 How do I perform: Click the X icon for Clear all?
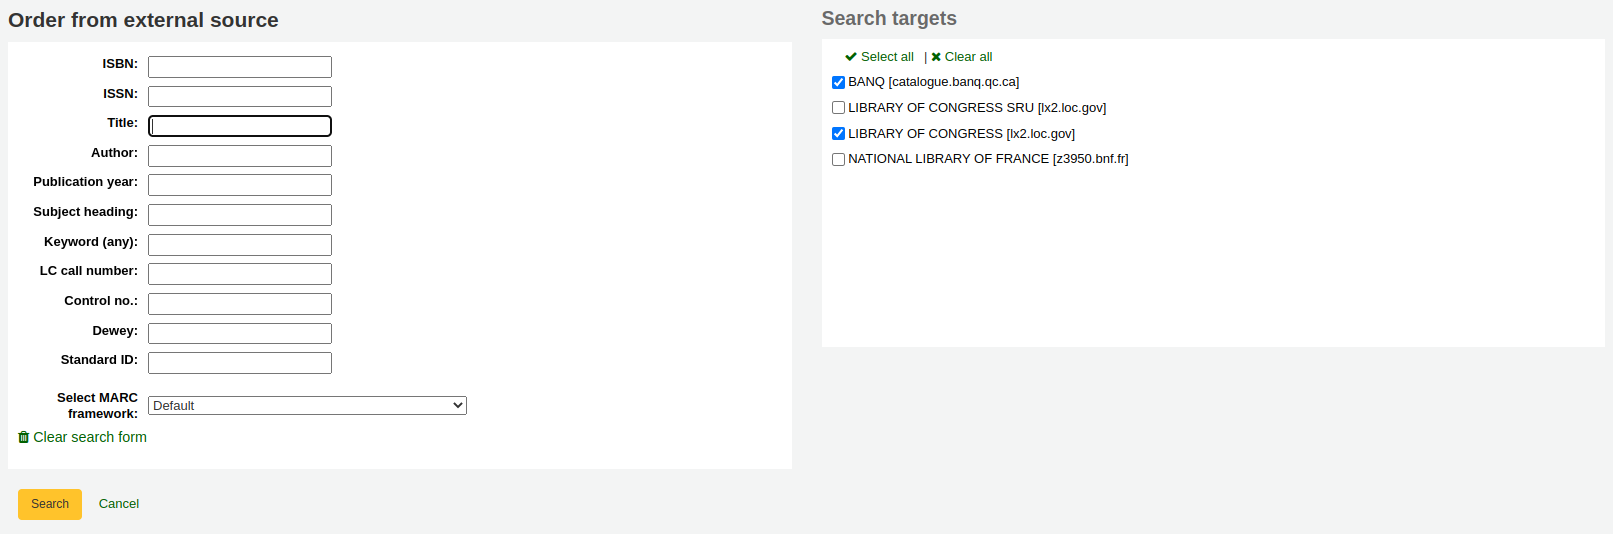(x=936, y=57)
